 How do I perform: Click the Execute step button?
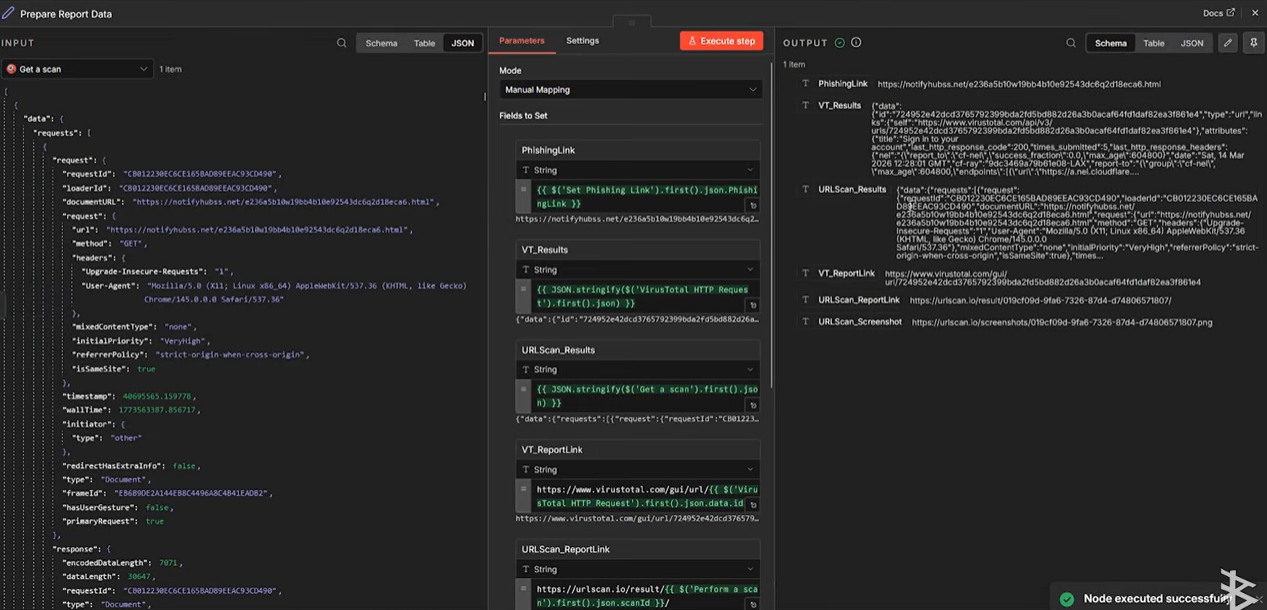click(721, 41)
